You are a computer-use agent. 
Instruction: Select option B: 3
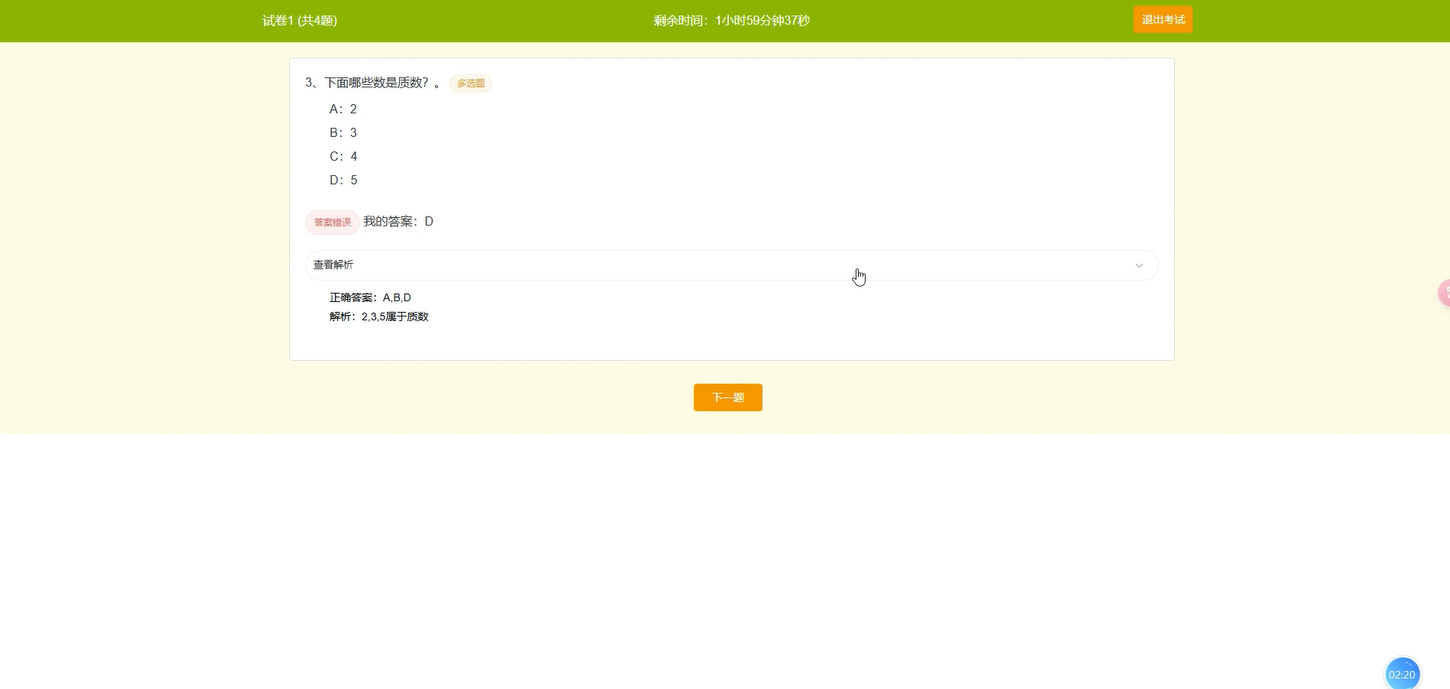coord(343,133)
